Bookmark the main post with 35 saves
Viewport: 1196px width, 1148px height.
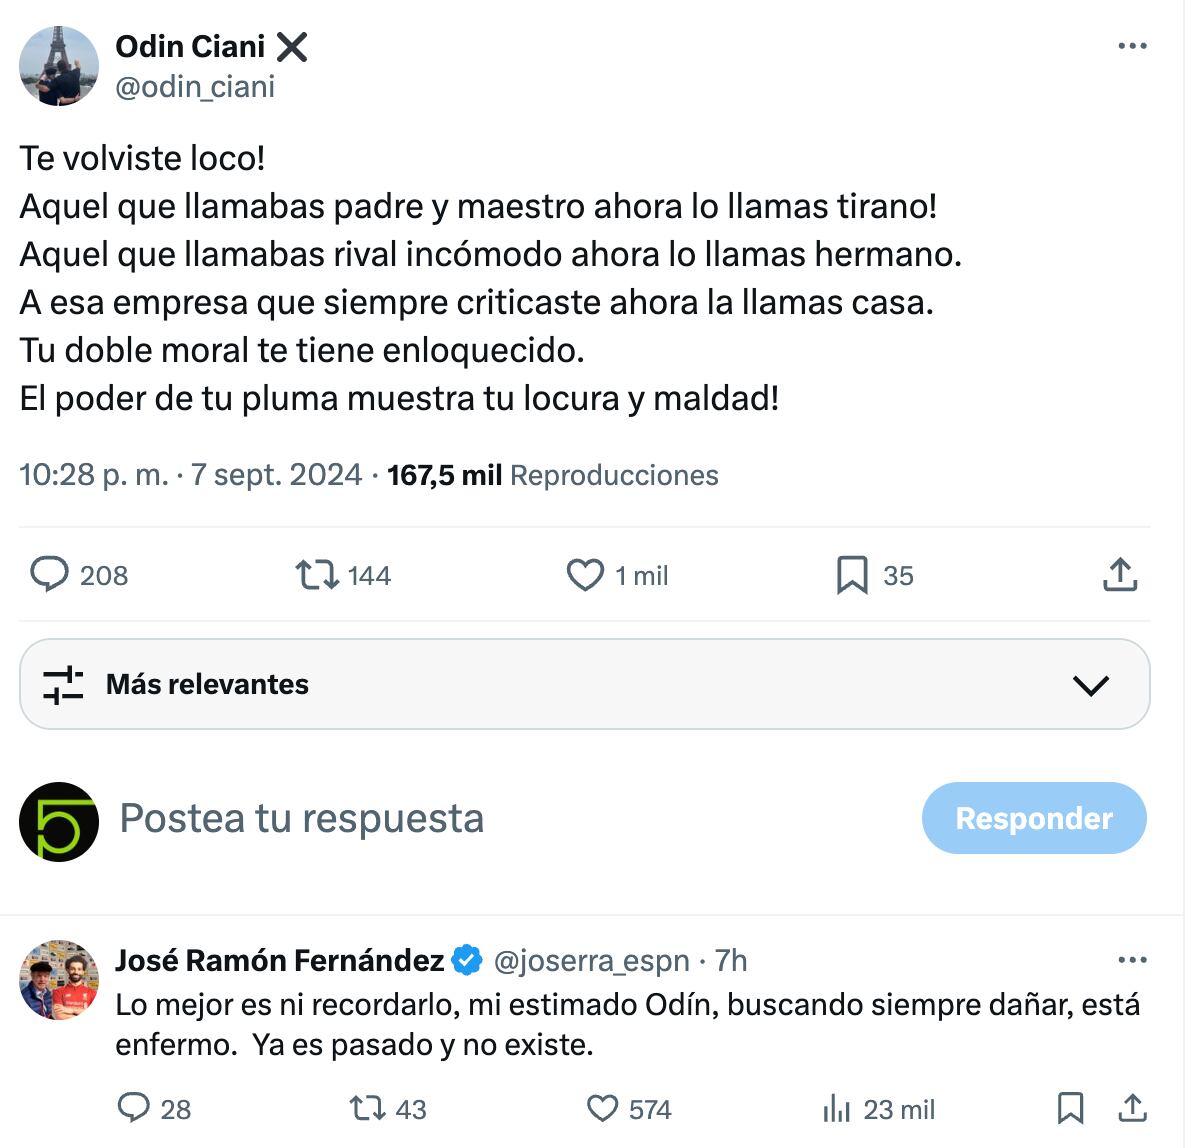point(852,575)
